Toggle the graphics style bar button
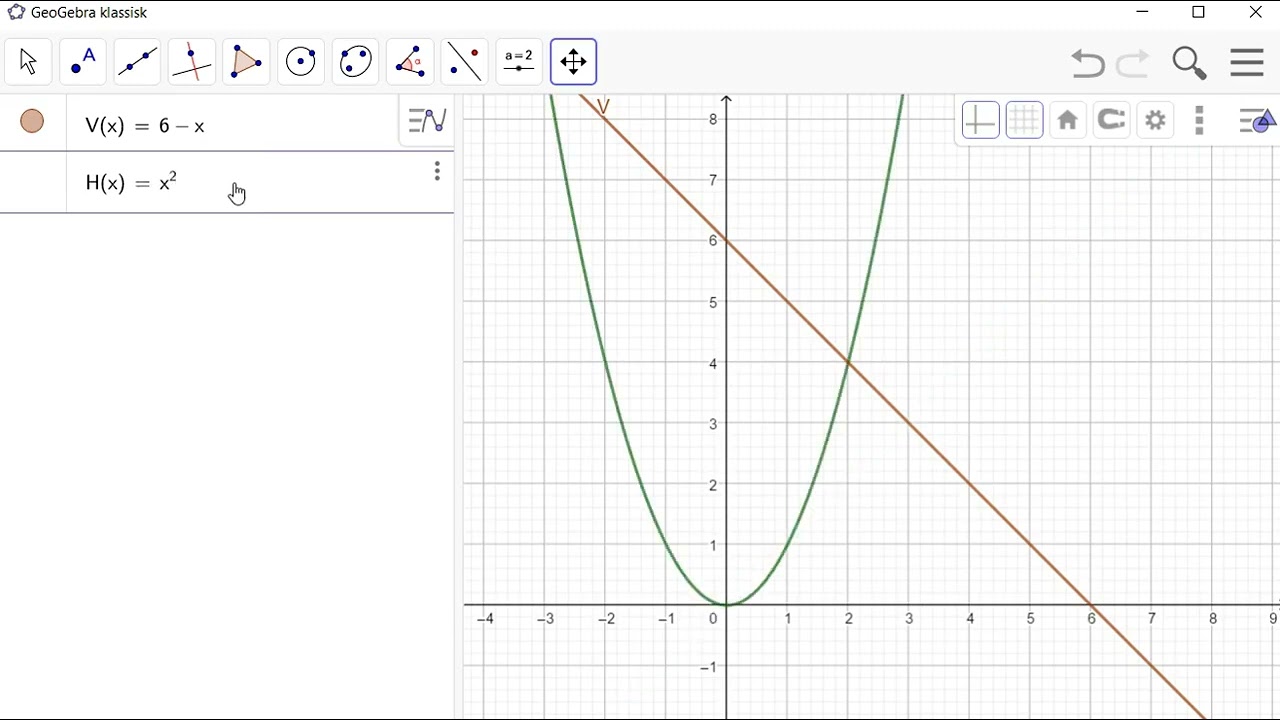 pos(1257,121)
